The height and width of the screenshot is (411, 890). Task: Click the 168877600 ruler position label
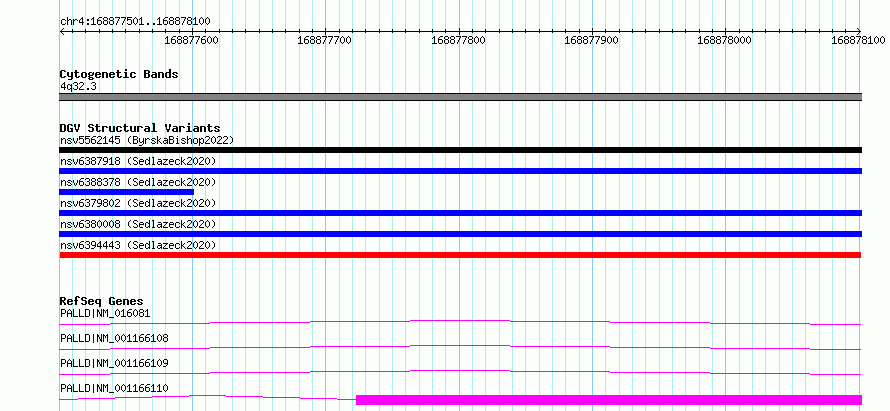191,40
